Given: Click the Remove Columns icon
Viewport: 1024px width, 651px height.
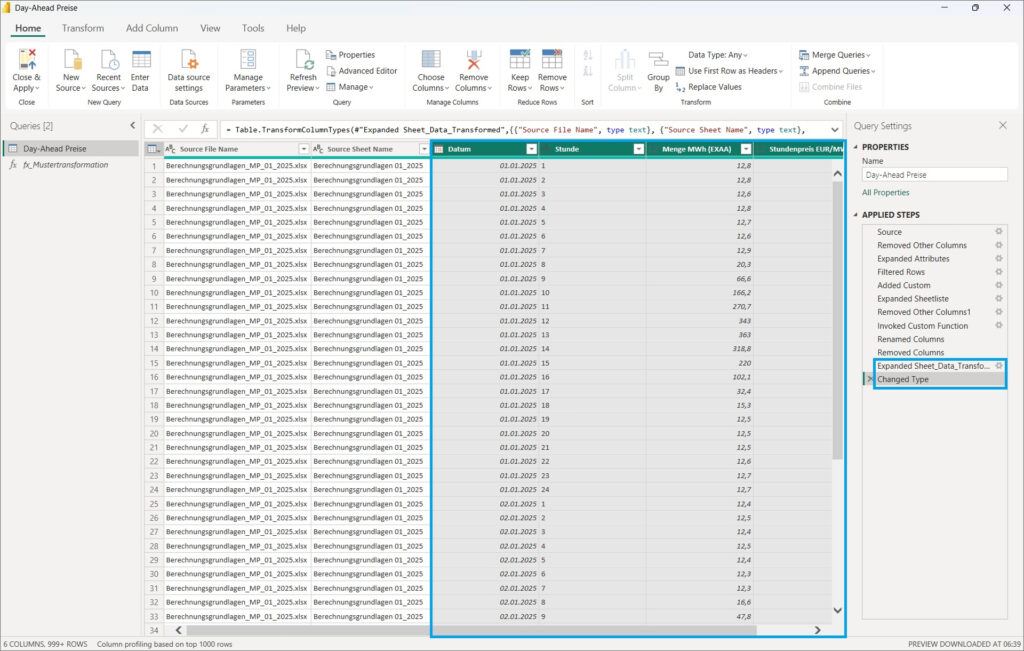Looking at the screenshot, I should click(x=473, y=59).
